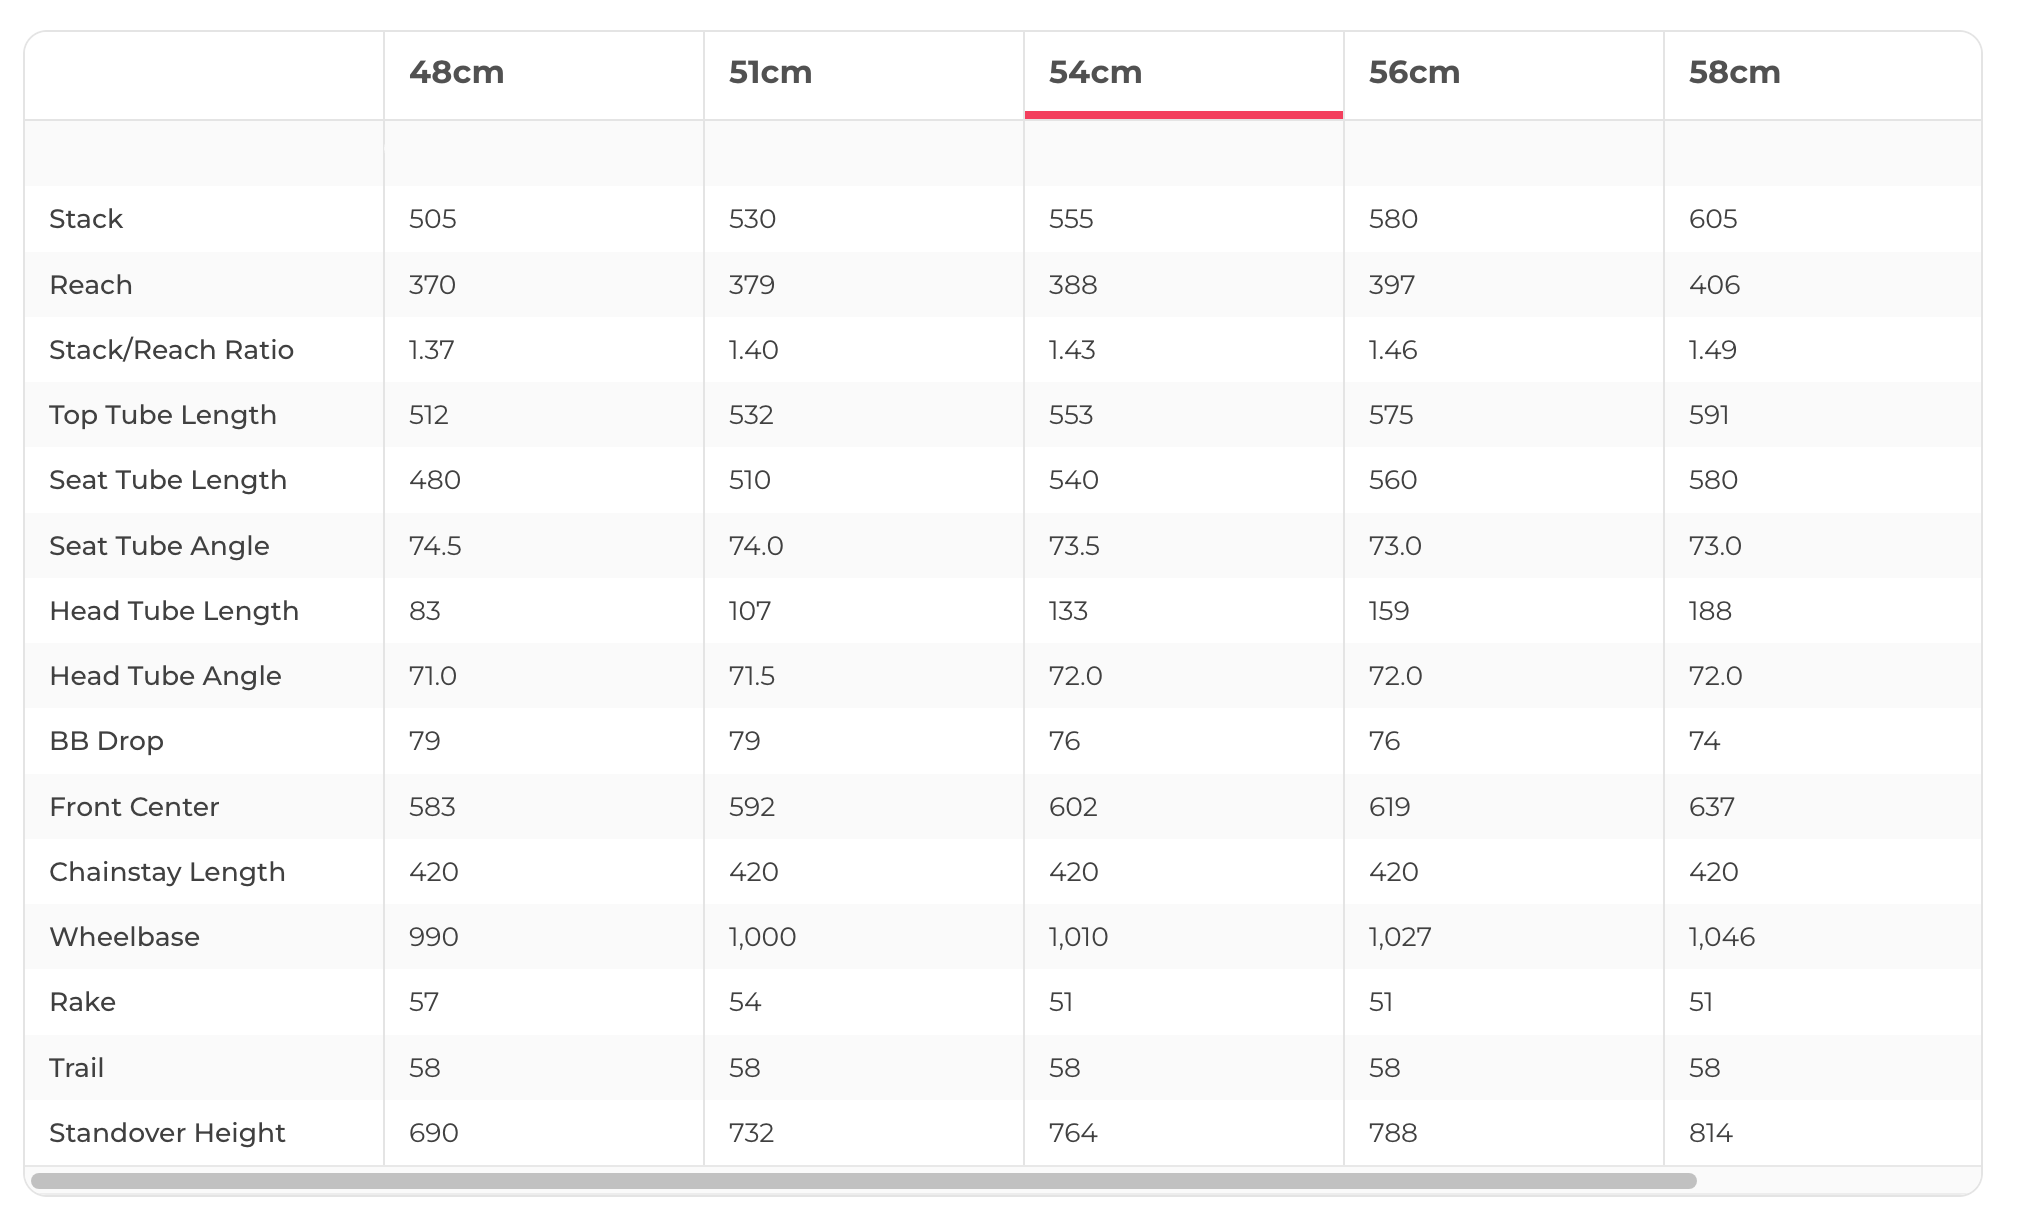The width and height of the screenshot is (2022, 1226).
Task: Click the Reach row label
Action: [91, 285]
